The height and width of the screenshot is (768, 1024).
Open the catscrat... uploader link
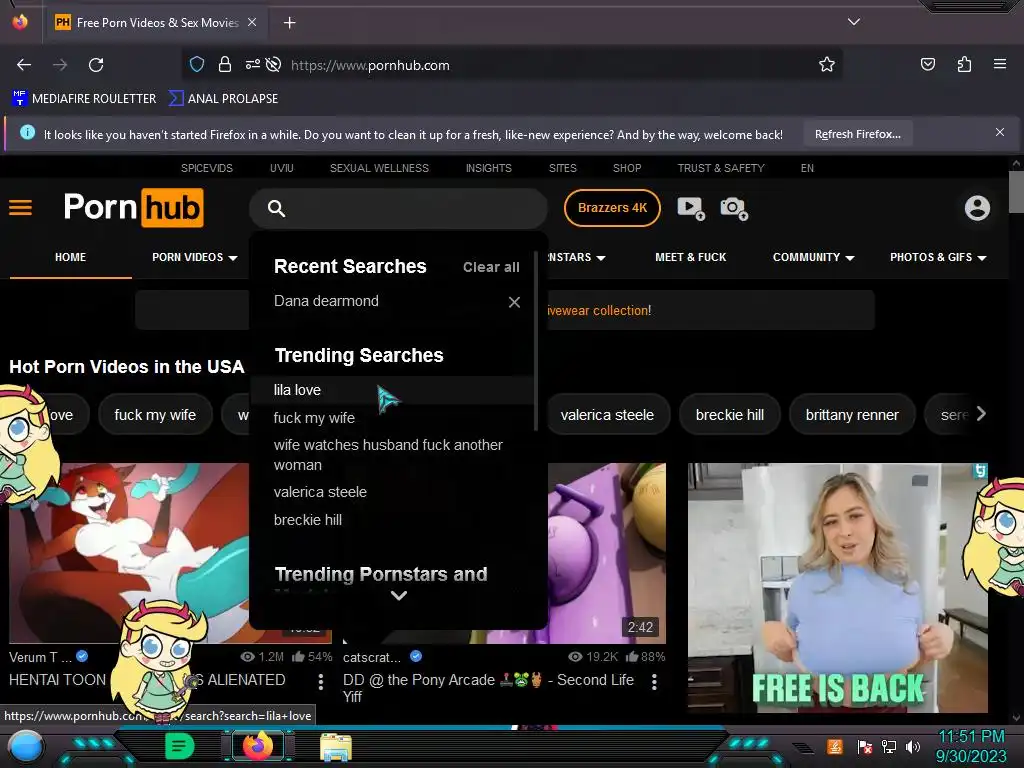coord(372,657)
